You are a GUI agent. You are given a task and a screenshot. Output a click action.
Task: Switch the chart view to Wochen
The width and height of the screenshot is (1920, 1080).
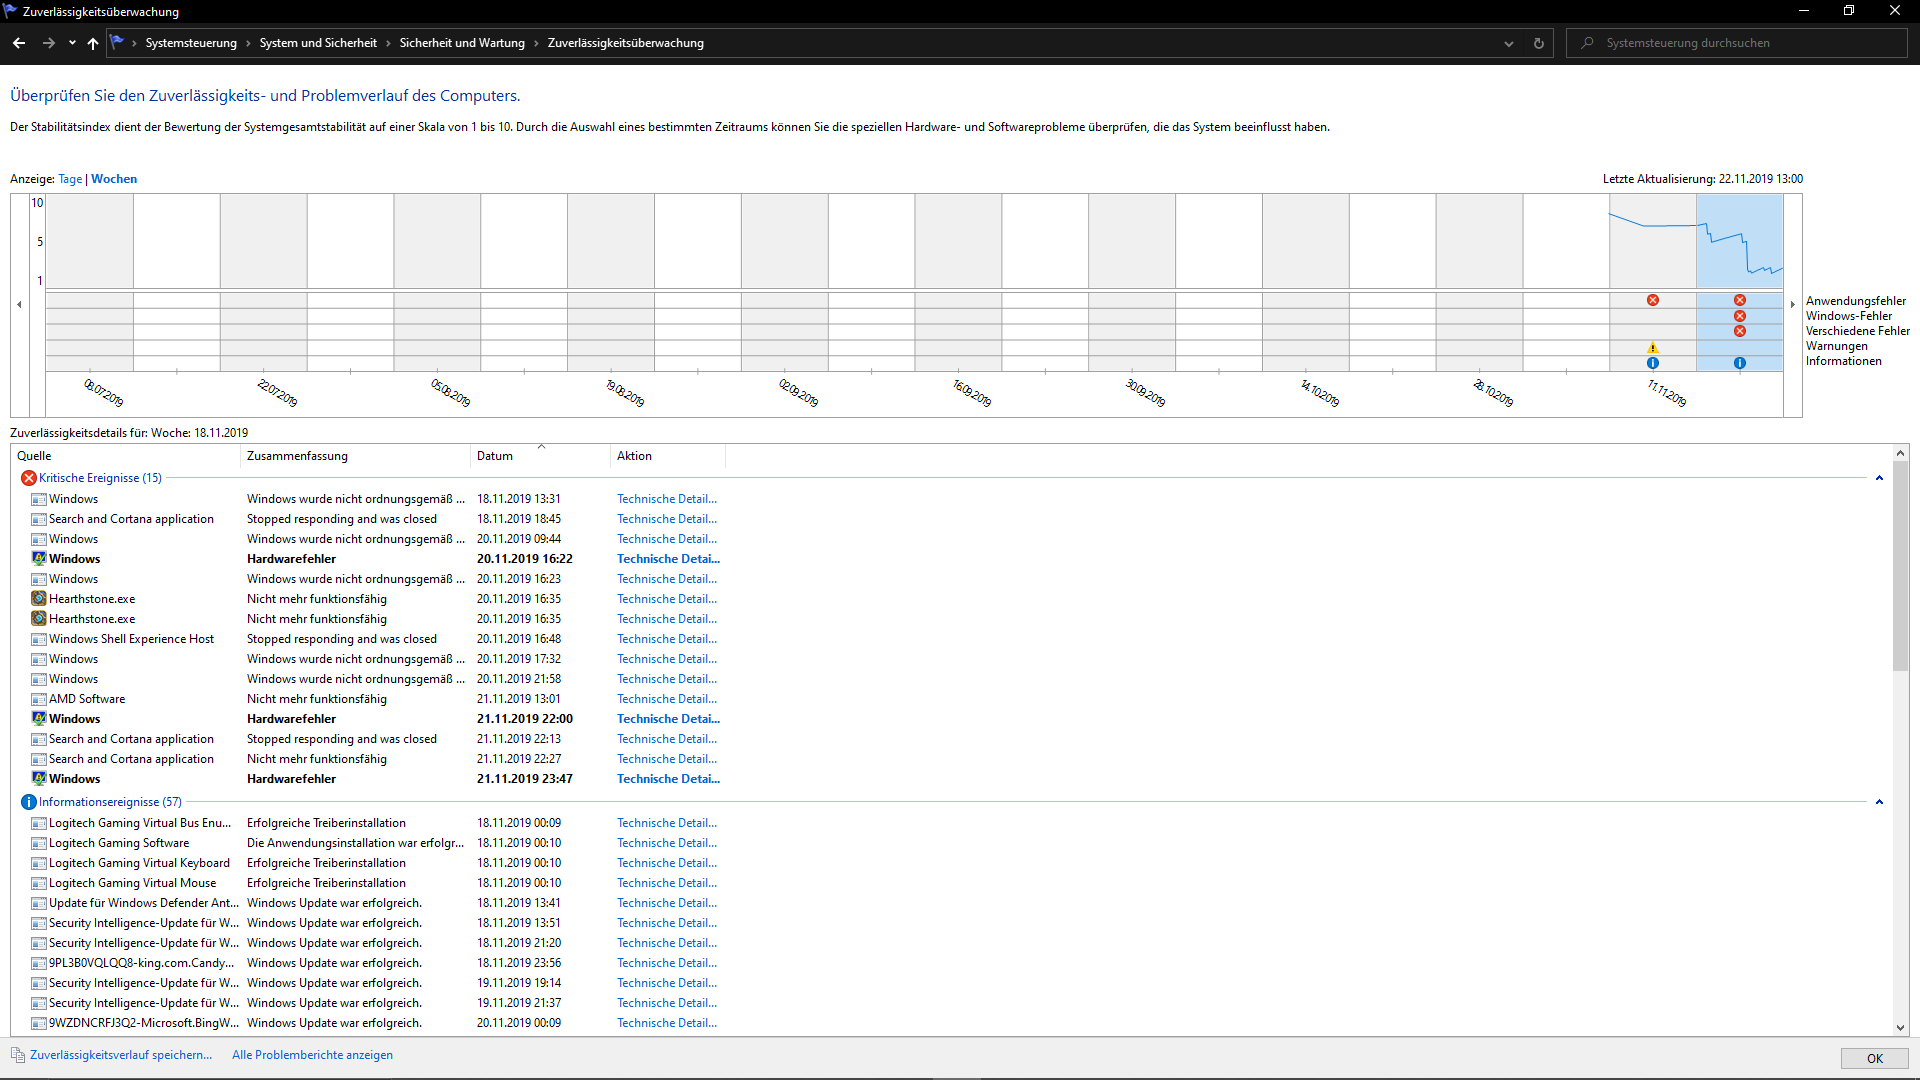[x=114, y=179]
